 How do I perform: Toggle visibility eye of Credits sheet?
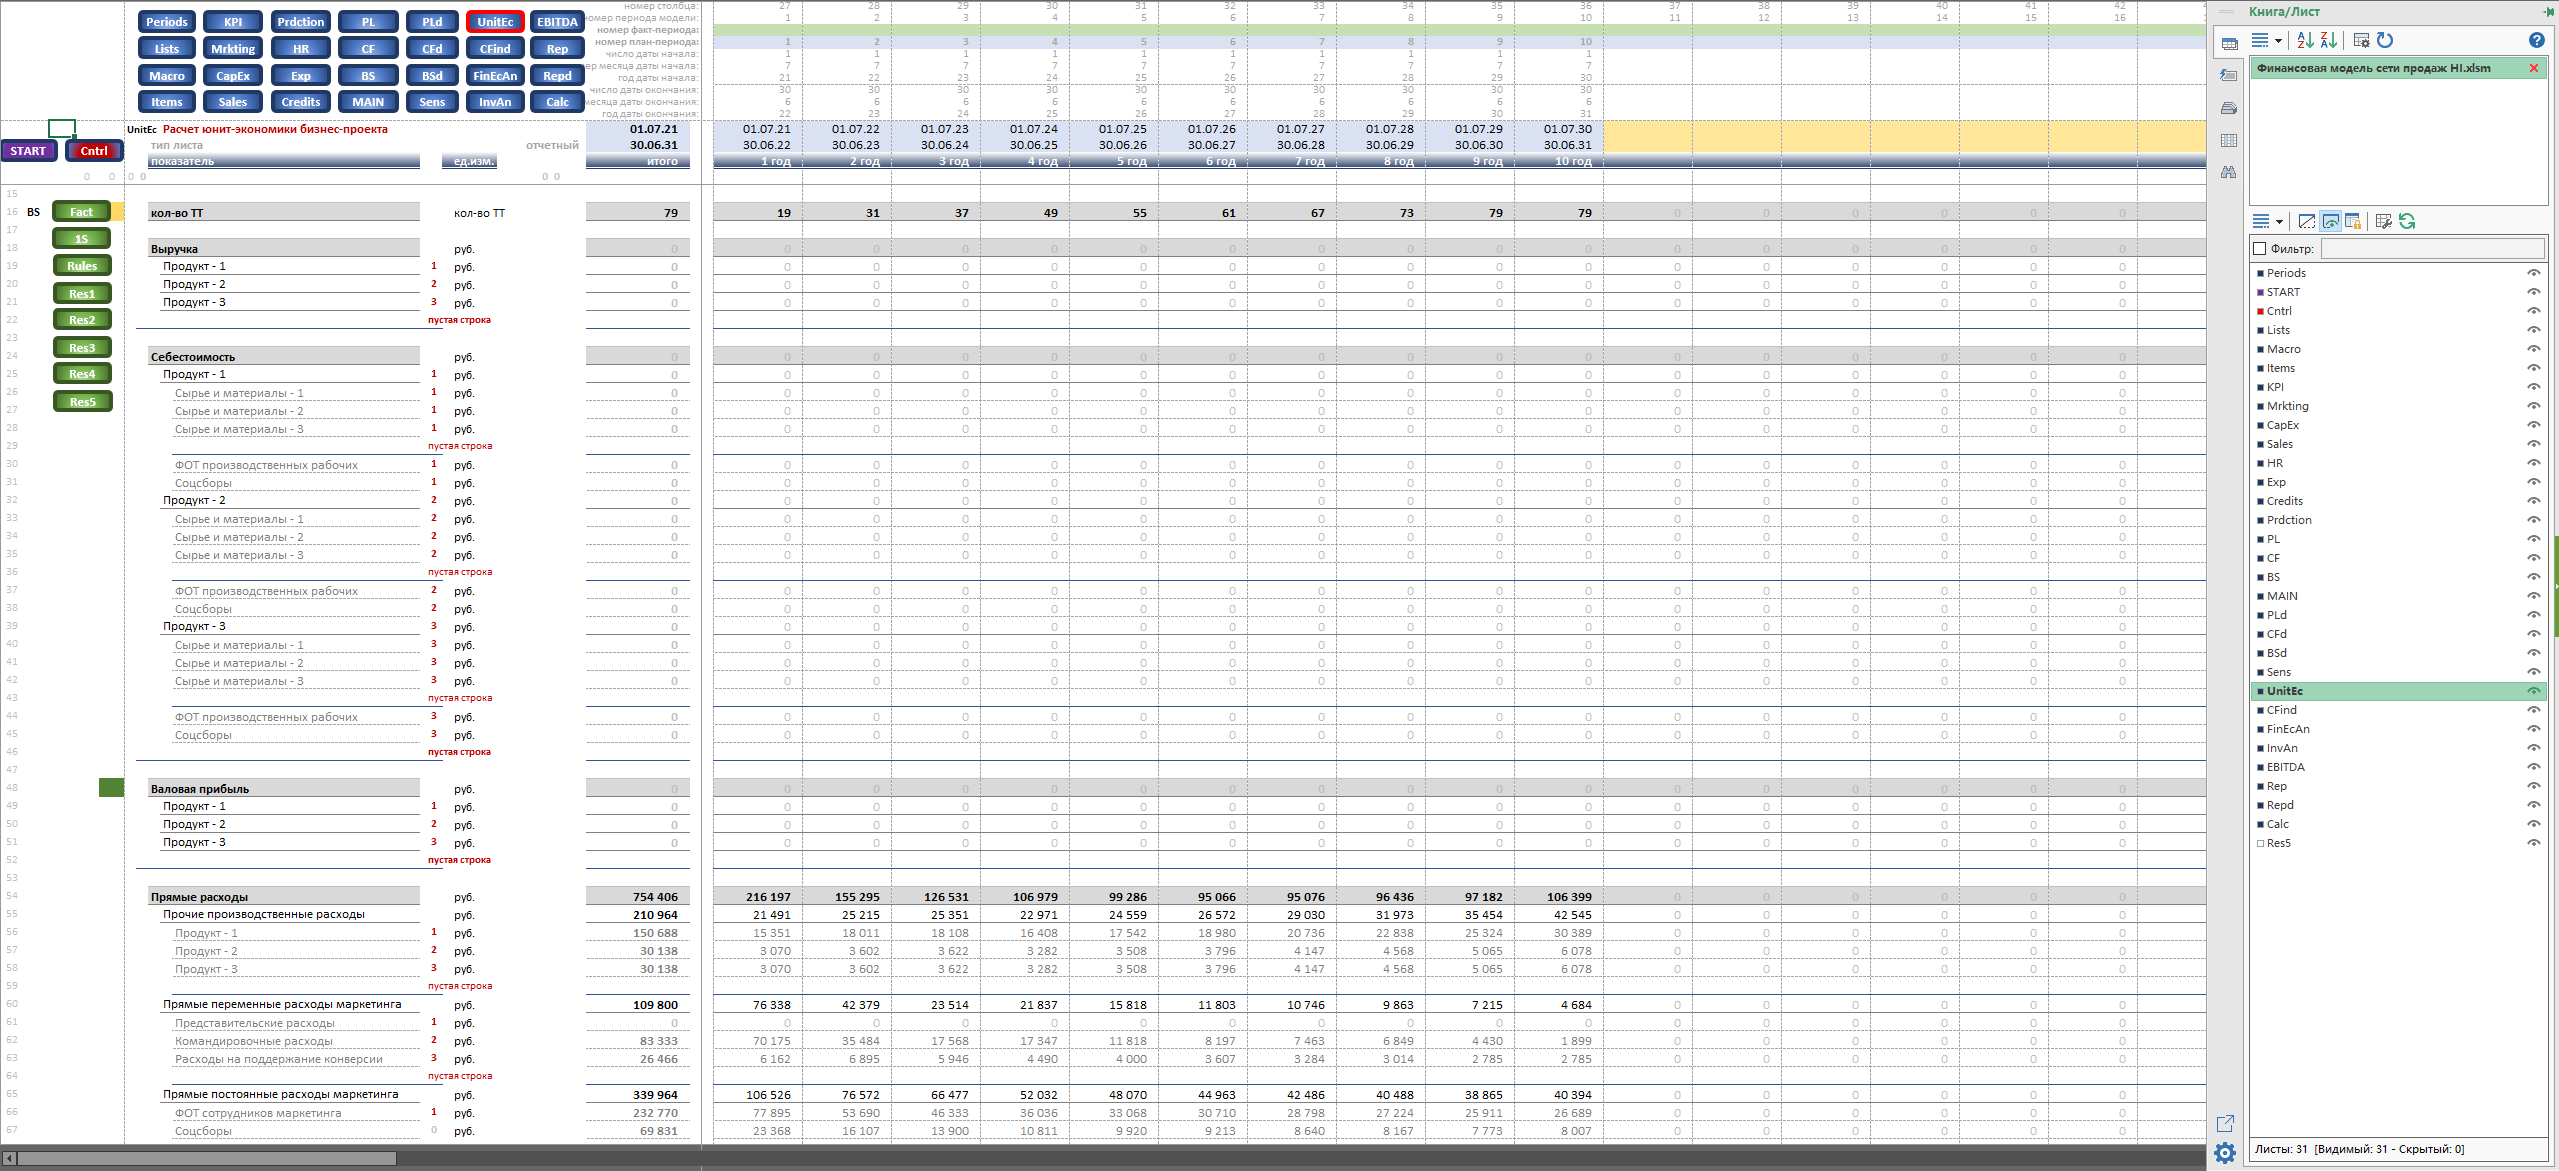pos(2533,501)
